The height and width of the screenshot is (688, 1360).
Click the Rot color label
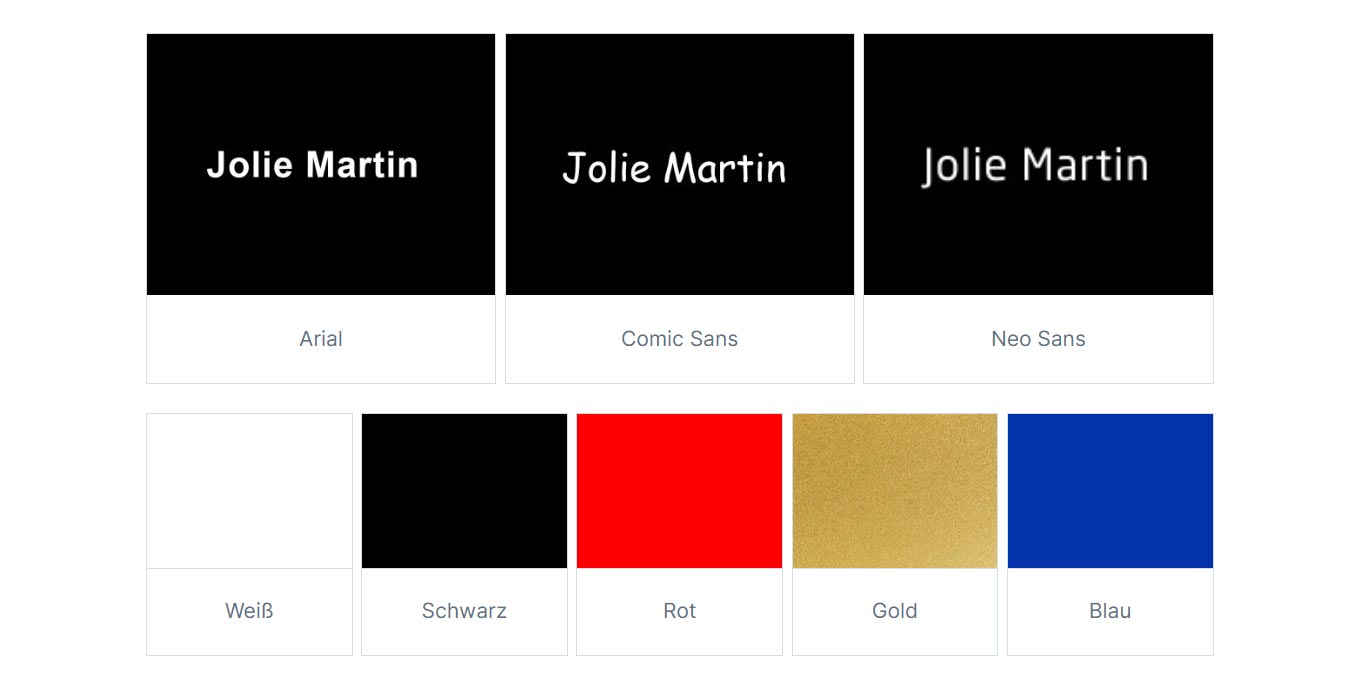tap(679, 611)
